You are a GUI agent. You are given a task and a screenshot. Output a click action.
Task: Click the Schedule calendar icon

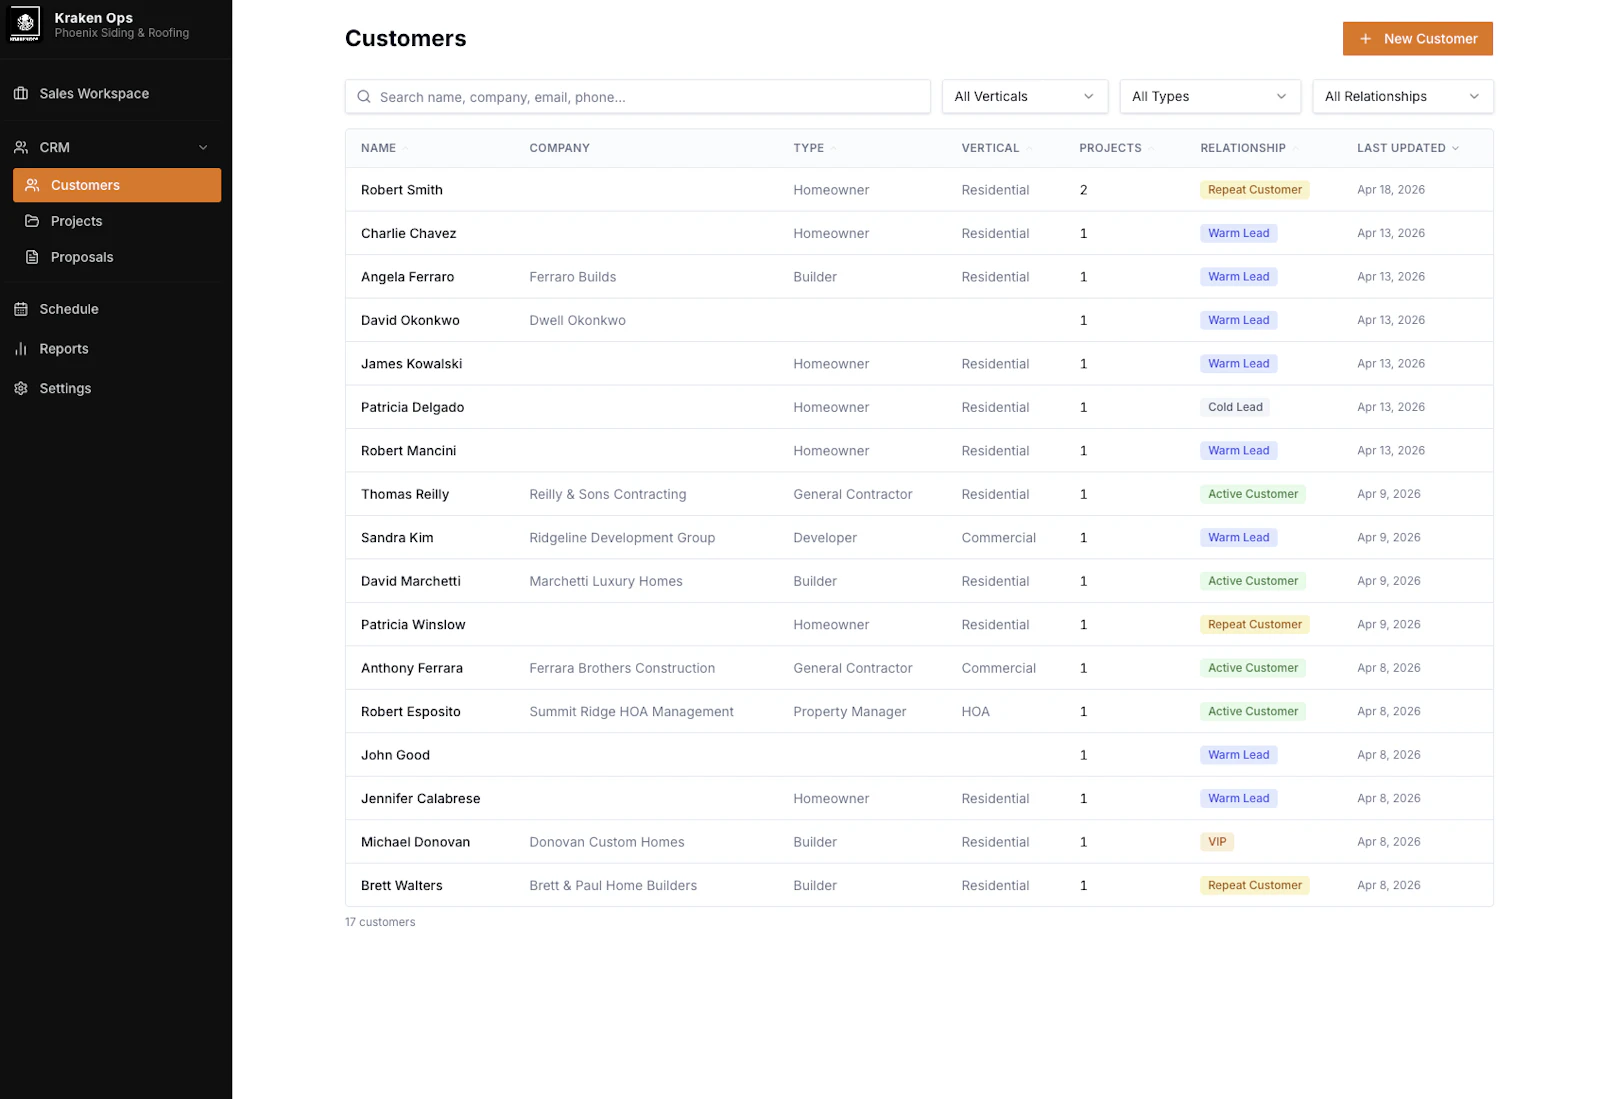21,309
